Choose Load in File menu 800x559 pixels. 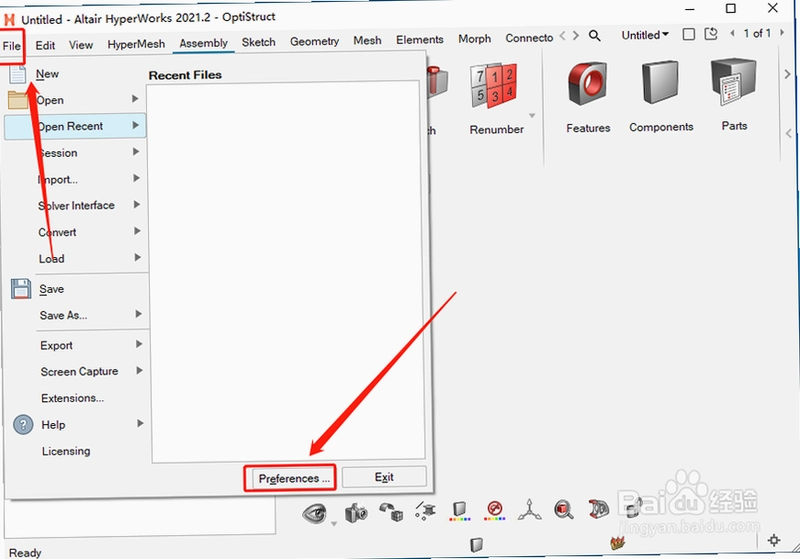coord(52,259)
